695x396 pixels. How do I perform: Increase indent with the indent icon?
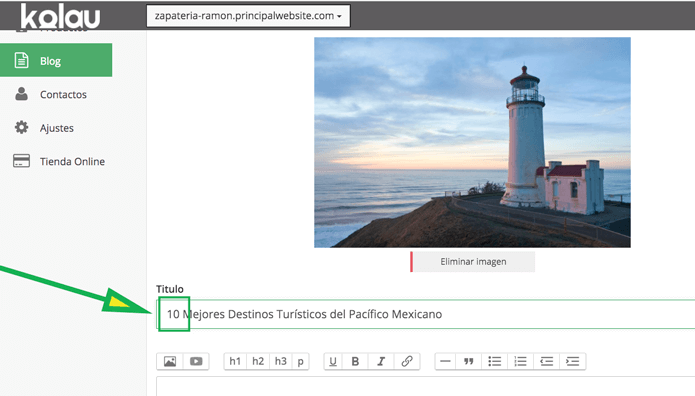[x=573, y=361]
